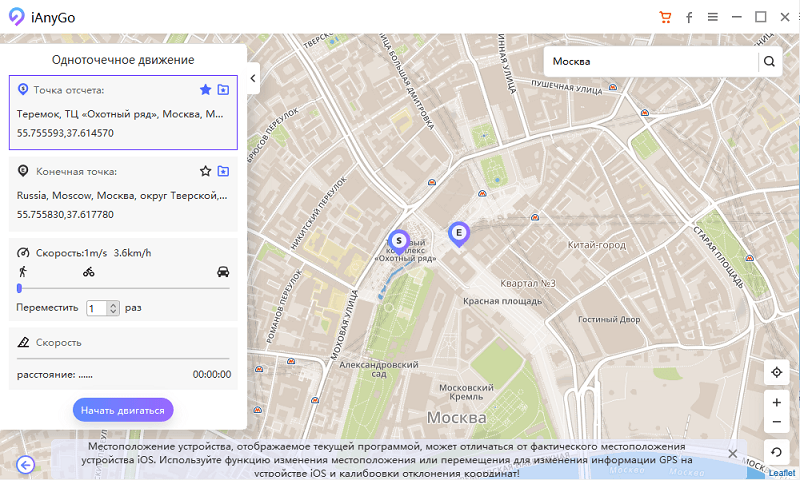Click the E end marker on map

click(x=459, y=234)
